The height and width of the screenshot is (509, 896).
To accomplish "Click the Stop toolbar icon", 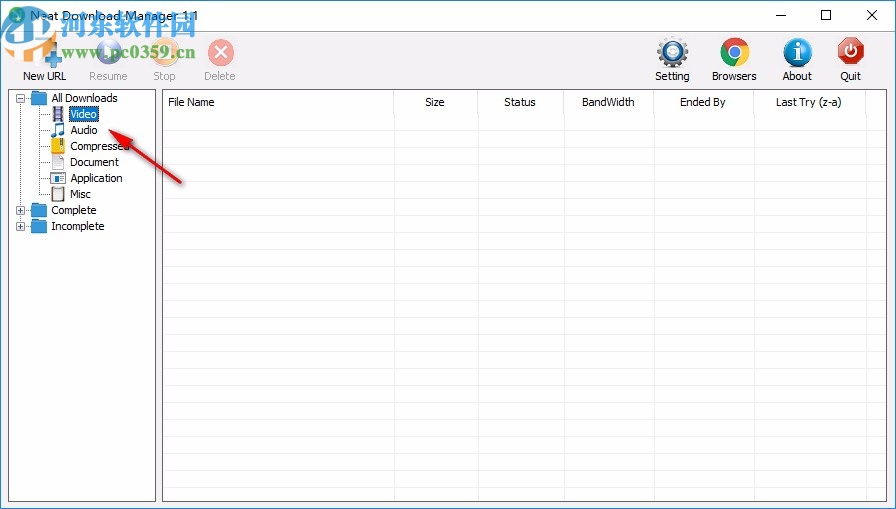I will click(165, 53).
